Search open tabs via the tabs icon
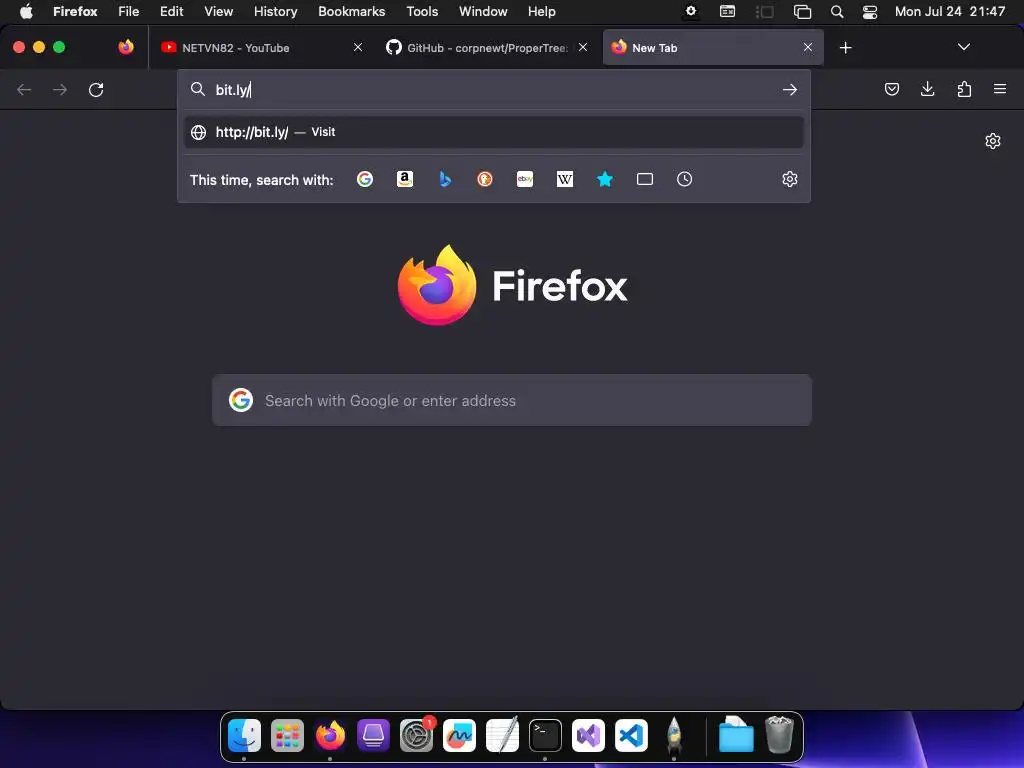 (645, 179)
